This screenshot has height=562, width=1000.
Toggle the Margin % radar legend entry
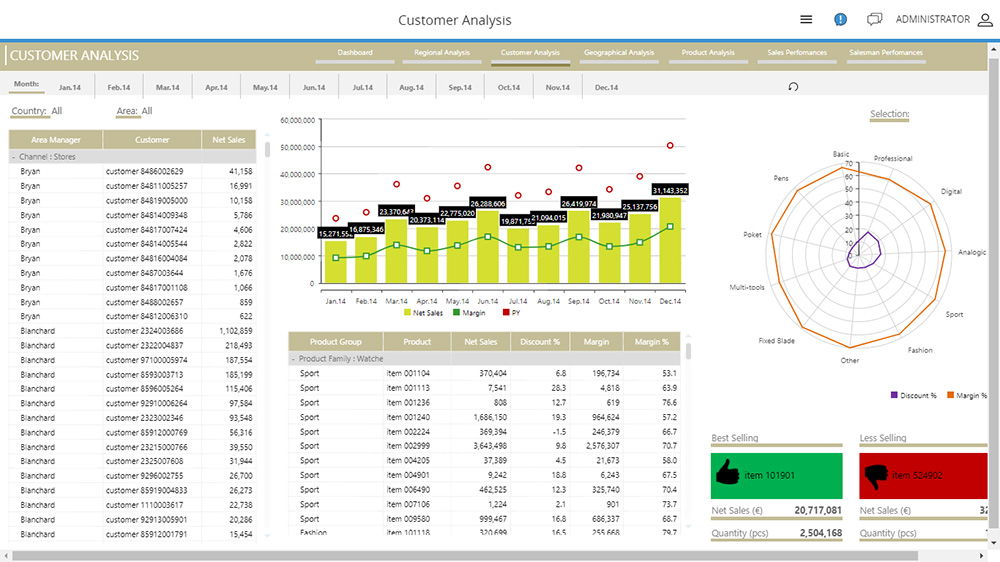[964, 396]
